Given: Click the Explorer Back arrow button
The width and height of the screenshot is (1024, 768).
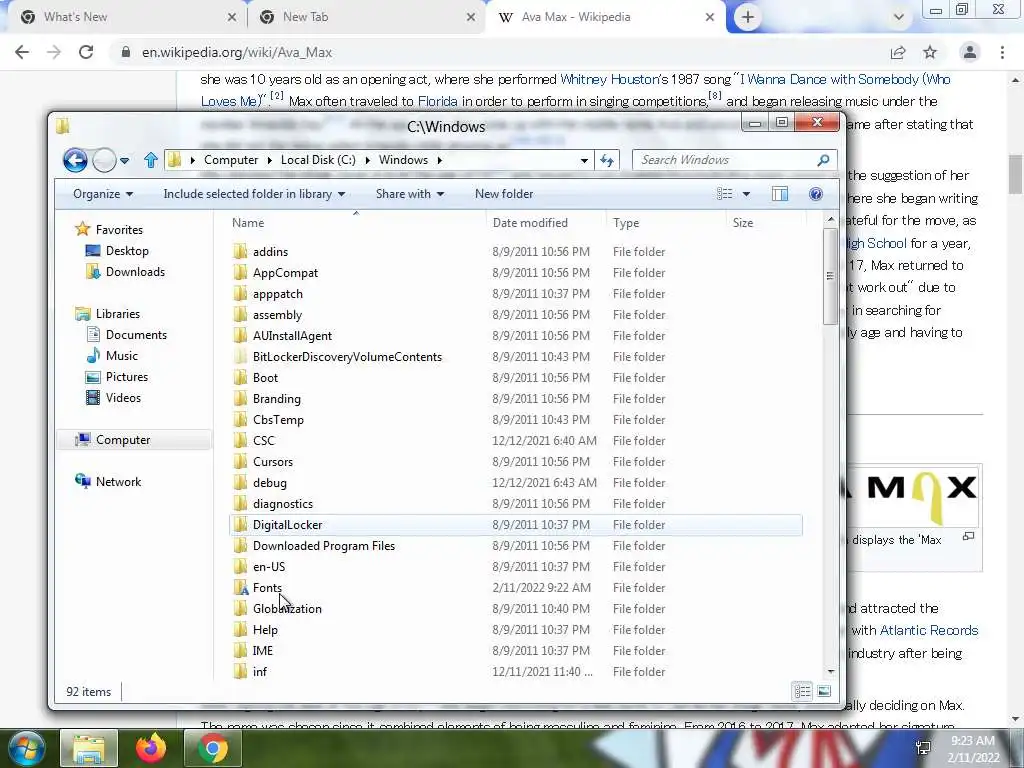Looking at the screenshot, I should coord(75,160).
